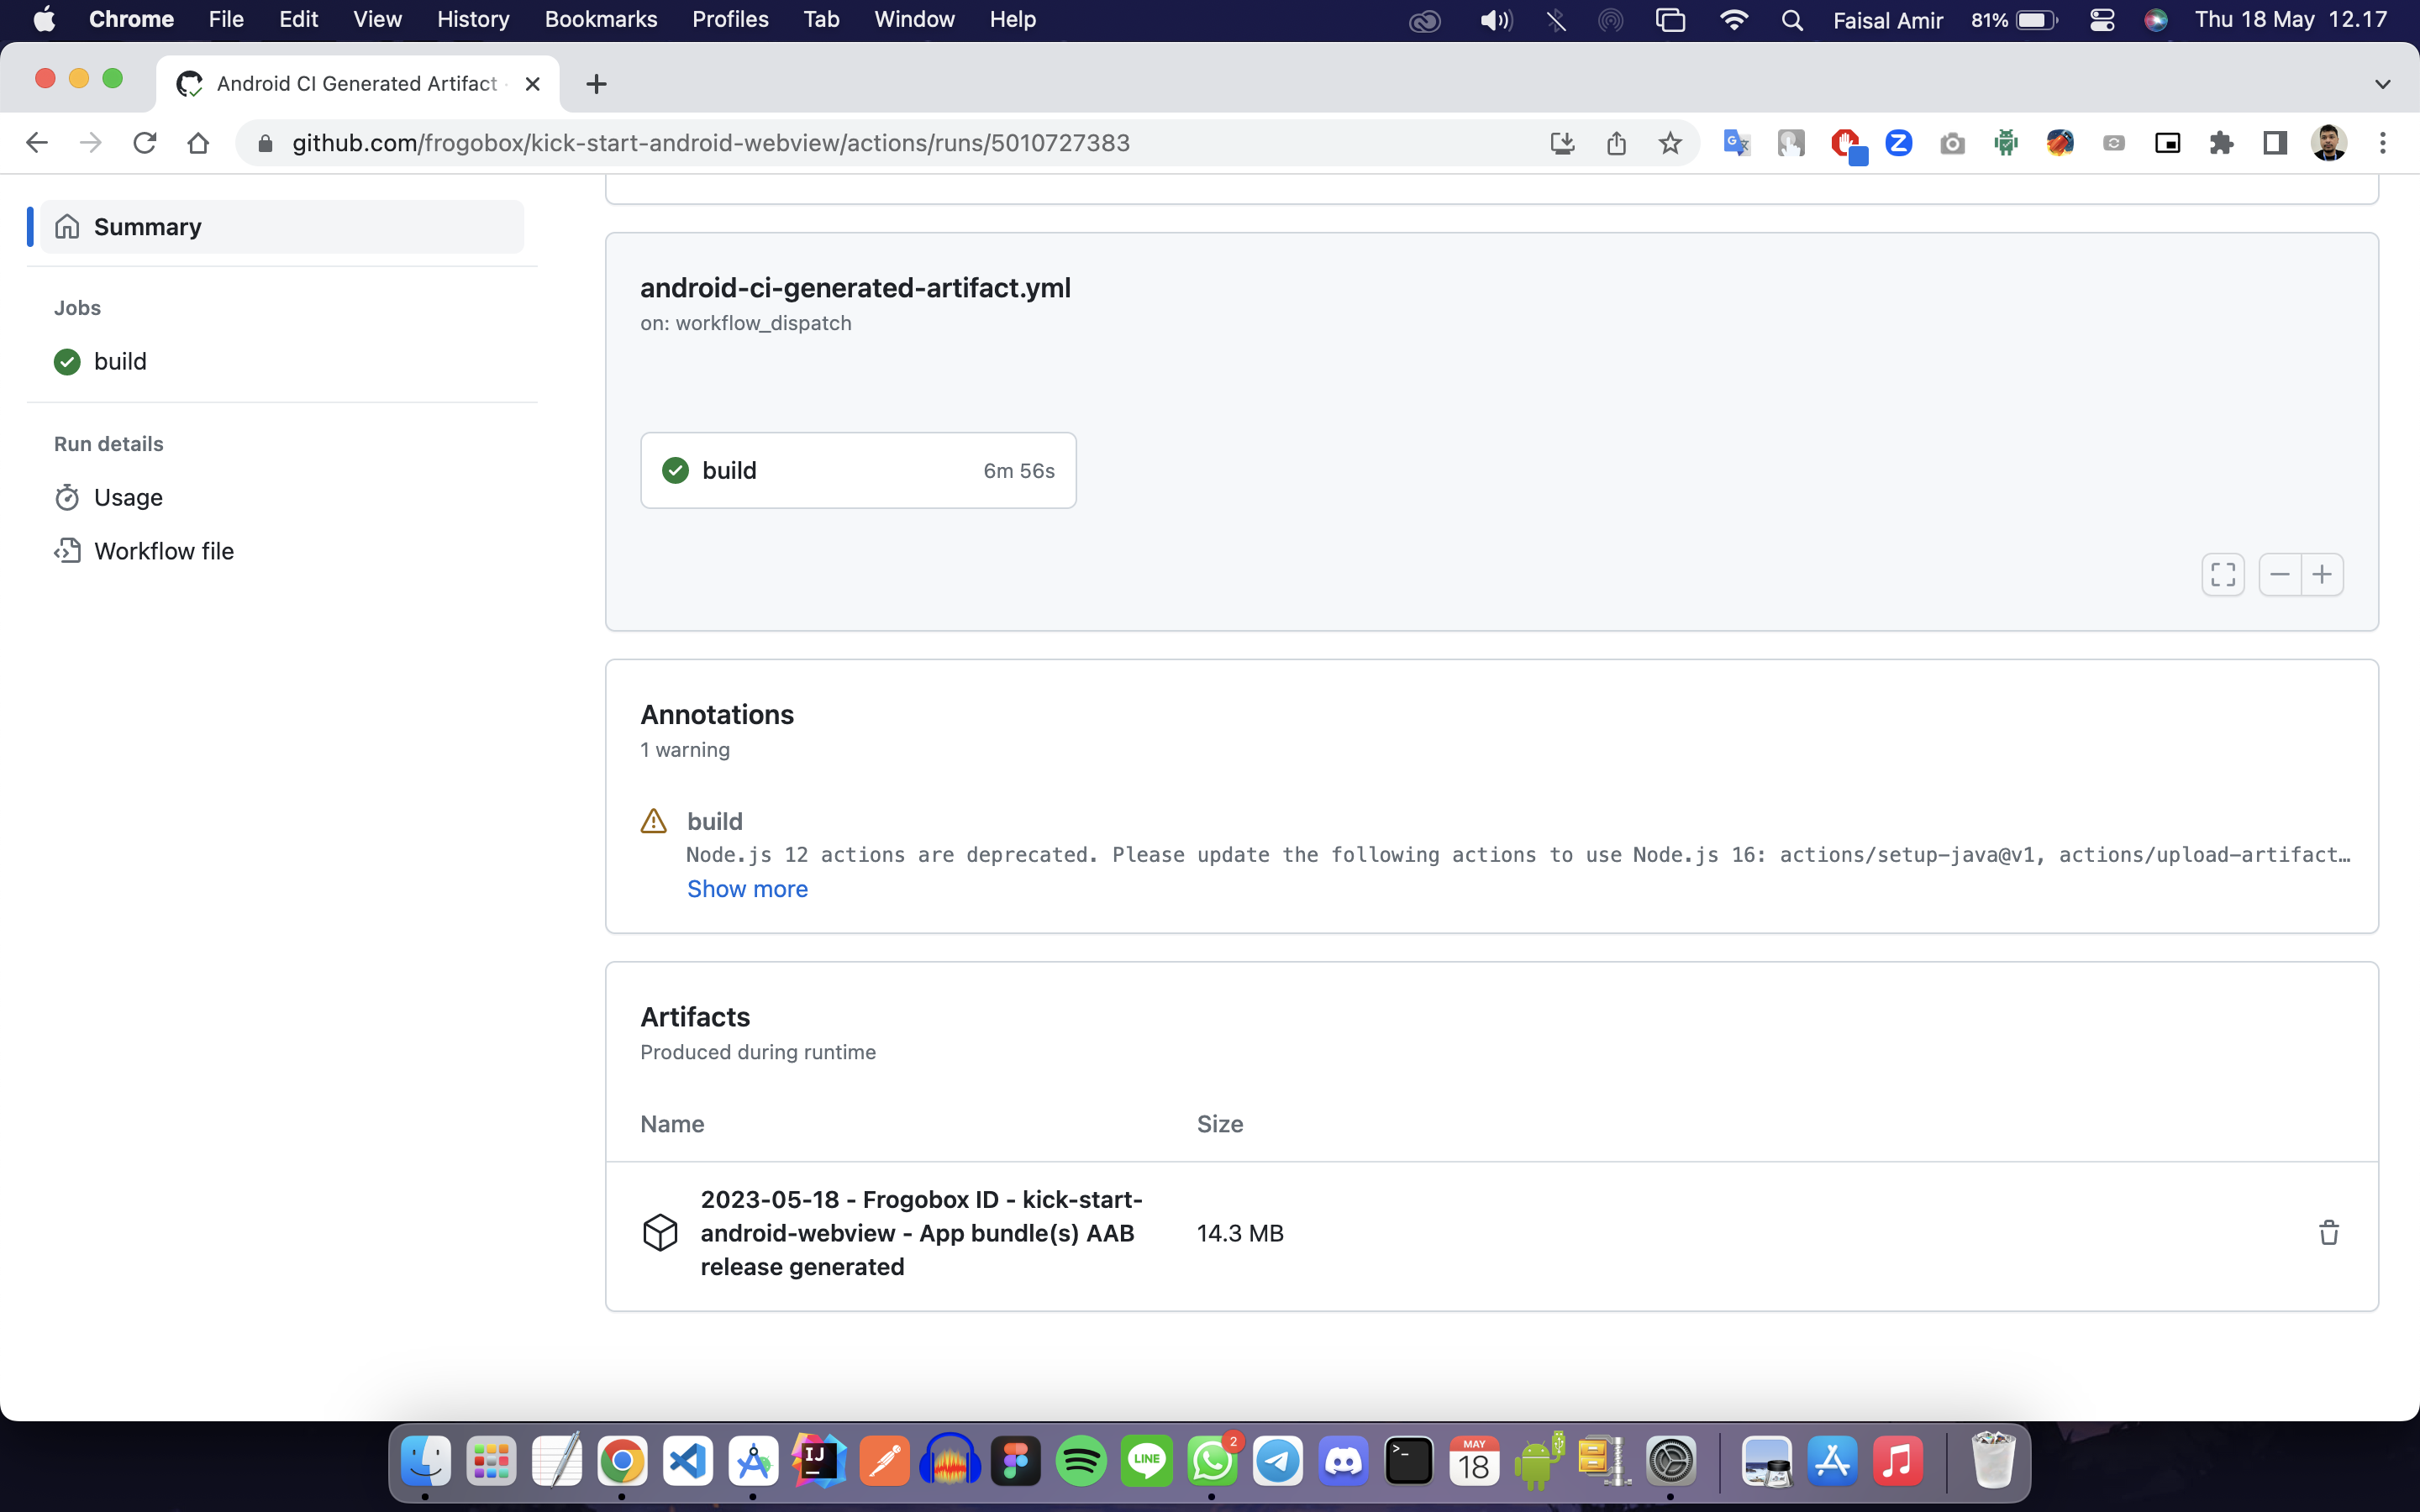Open the Chrome File menu

[226, 20]
